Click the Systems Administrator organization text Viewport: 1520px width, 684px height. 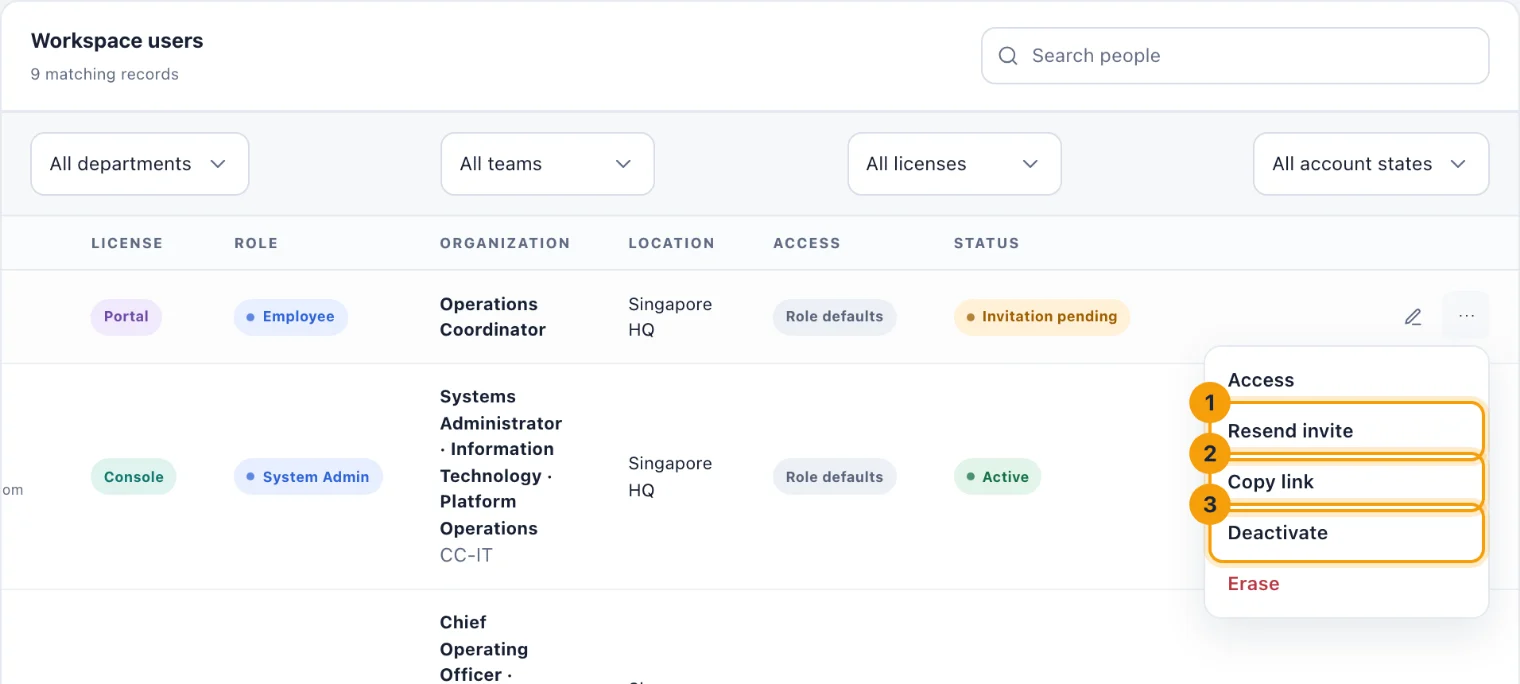(501, 463)
